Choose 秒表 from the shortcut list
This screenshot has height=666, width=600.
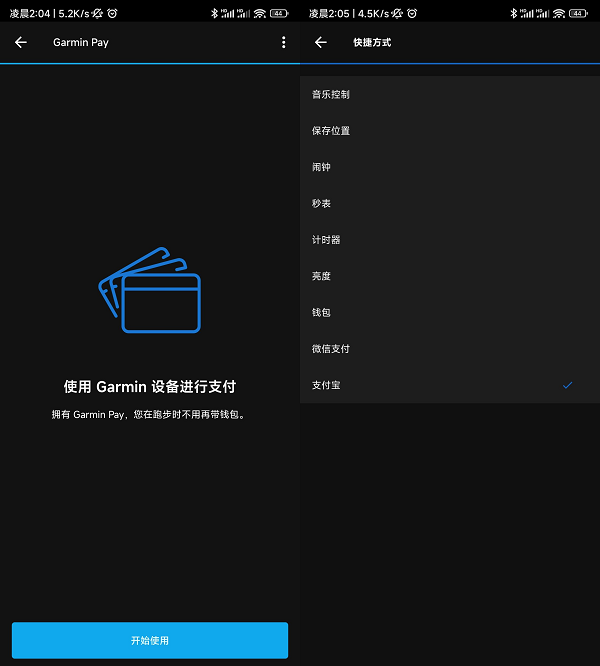(x=450, y=203)
